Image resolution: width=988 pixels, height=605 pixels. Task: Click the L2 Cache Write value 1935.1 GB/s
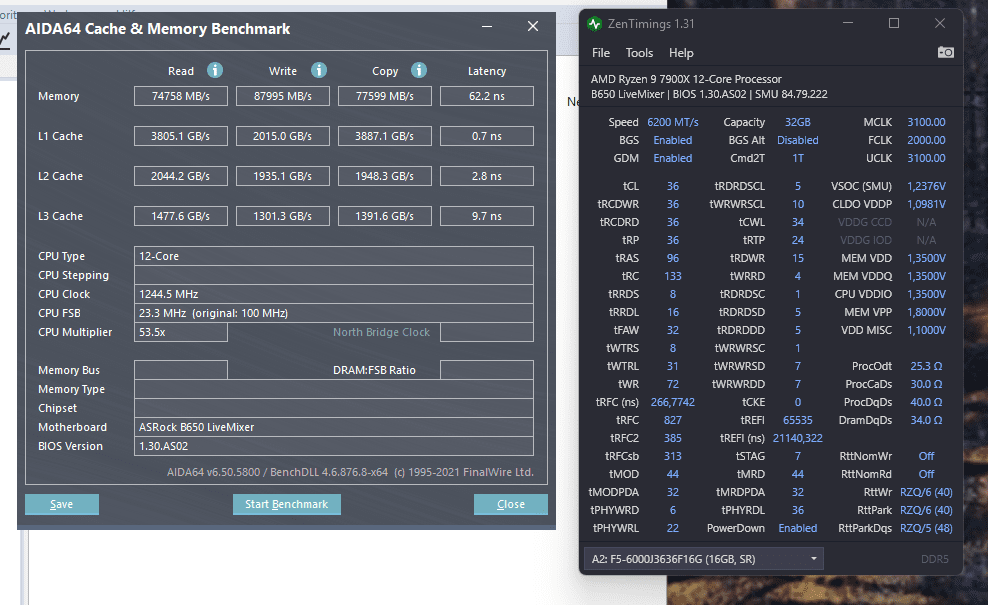[x=283, y=176]
